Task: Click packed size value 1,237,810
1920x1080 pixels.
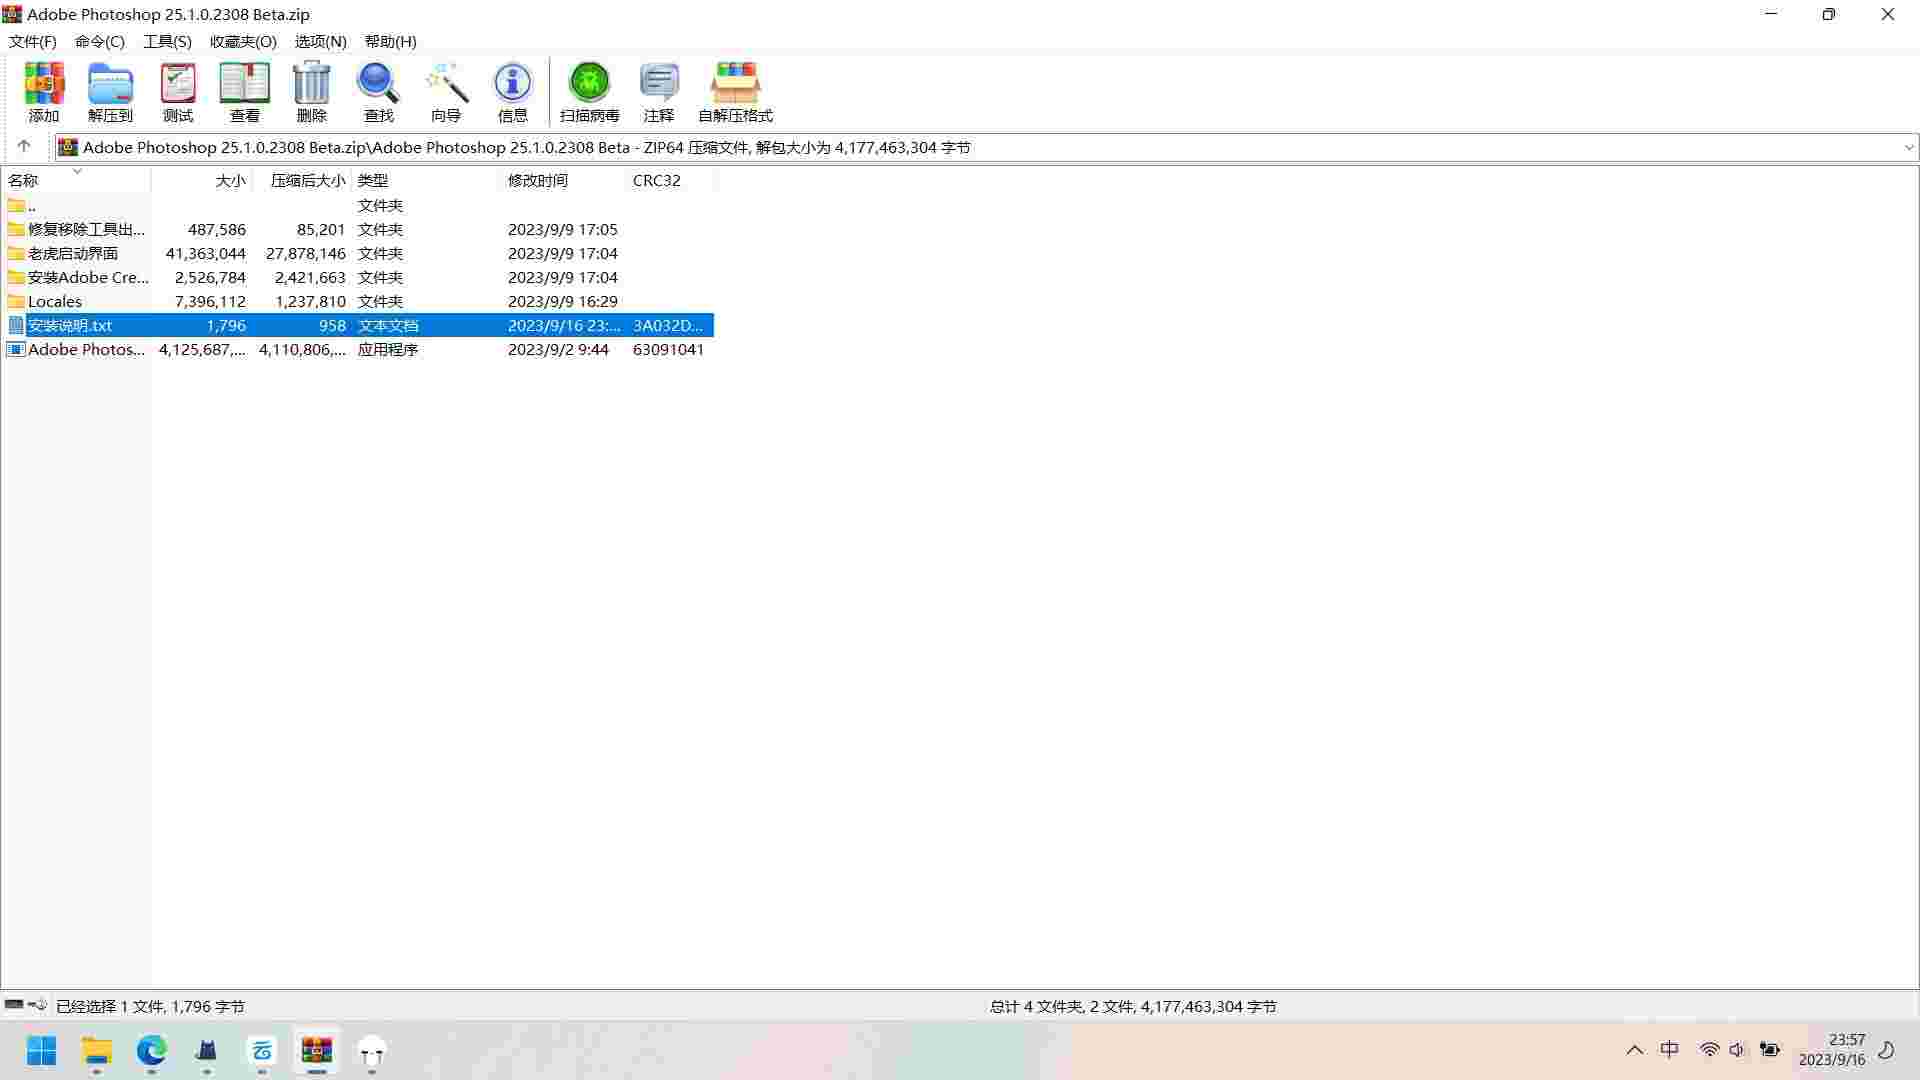Action: click(310, 301)
